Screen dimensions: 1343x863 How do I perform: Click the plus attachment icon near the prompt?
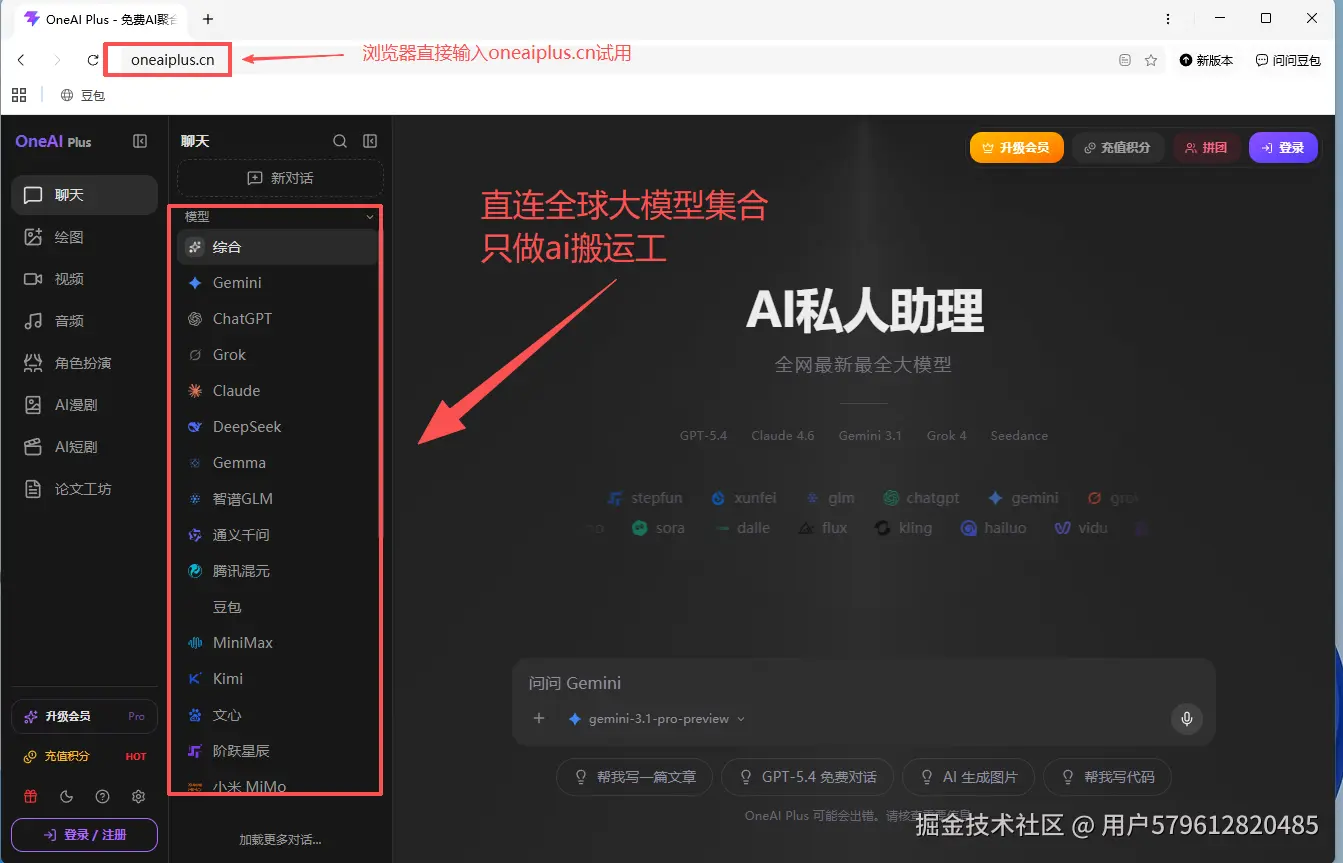pos(538,718)
